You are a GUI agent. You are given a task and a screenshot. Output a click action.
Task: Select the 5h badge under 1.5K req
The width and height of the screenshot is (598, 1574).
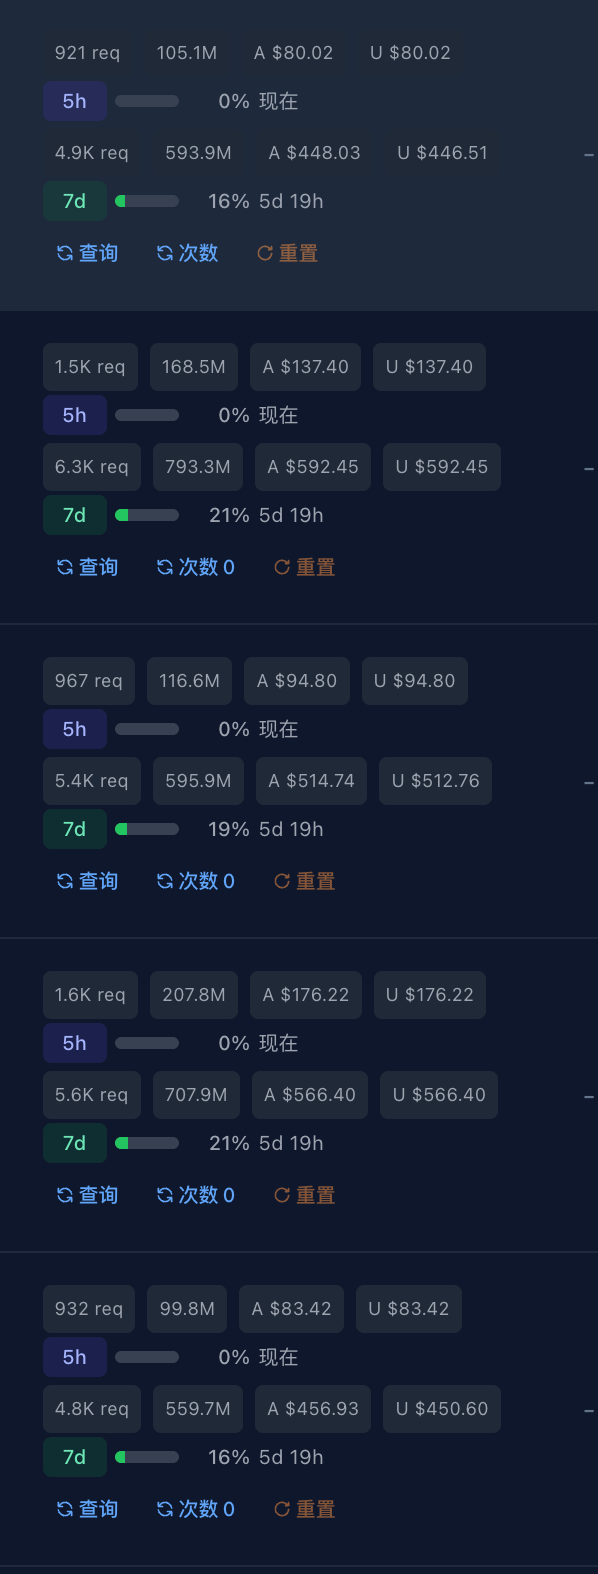tap(75, 415)
